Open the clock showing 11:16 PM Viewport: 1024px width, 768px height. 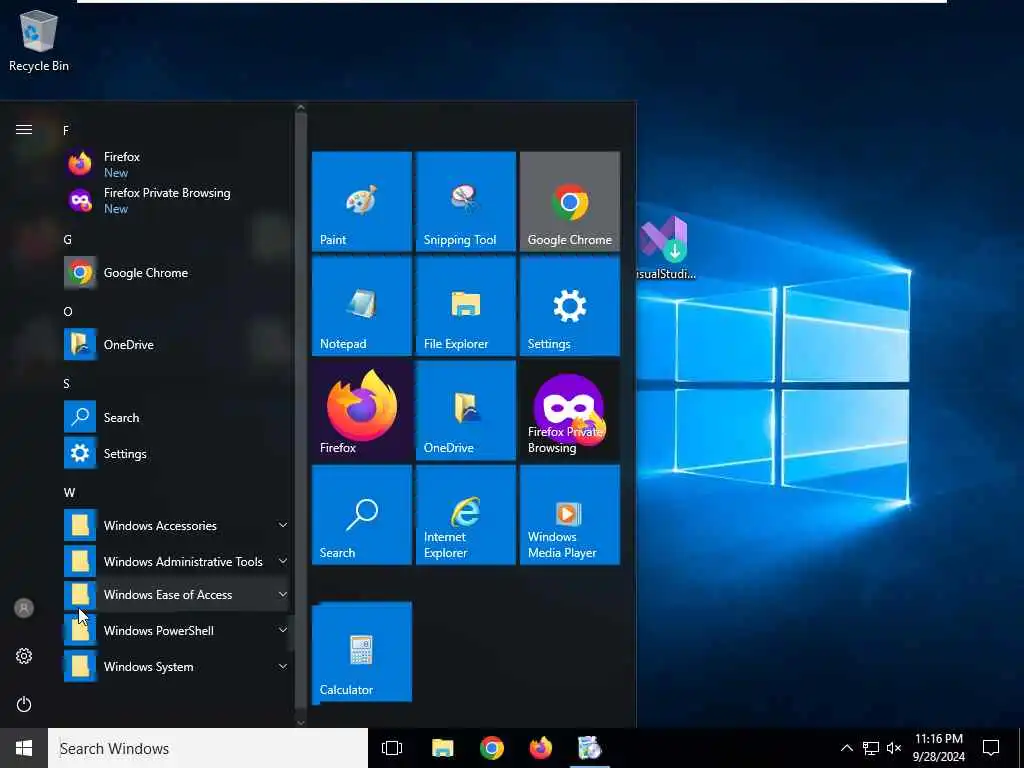tap(938, 748)
